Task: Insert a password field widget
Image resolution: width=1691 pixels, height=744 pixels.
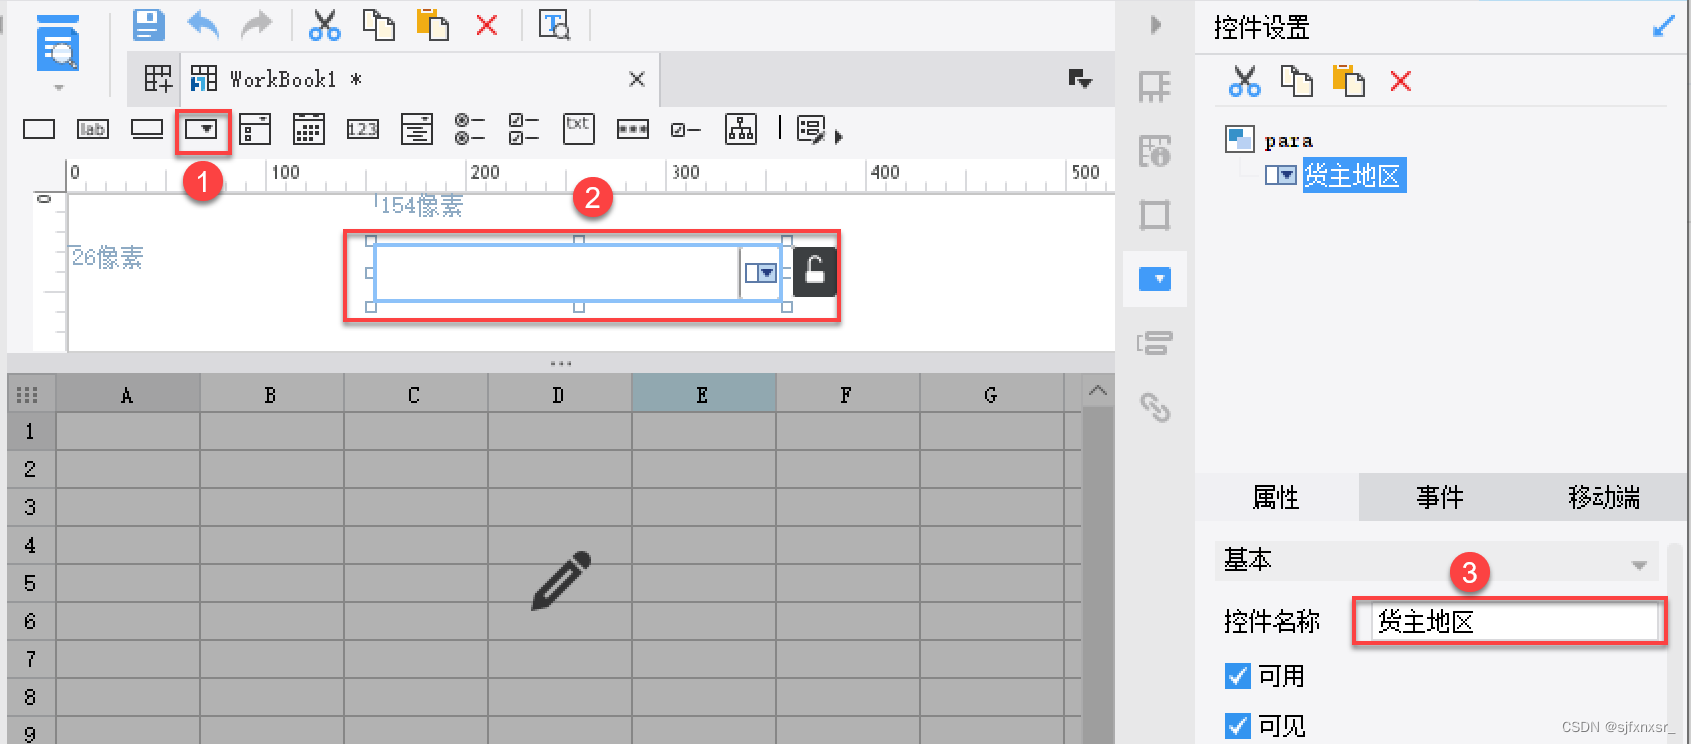Action: [x=633, y=129]
